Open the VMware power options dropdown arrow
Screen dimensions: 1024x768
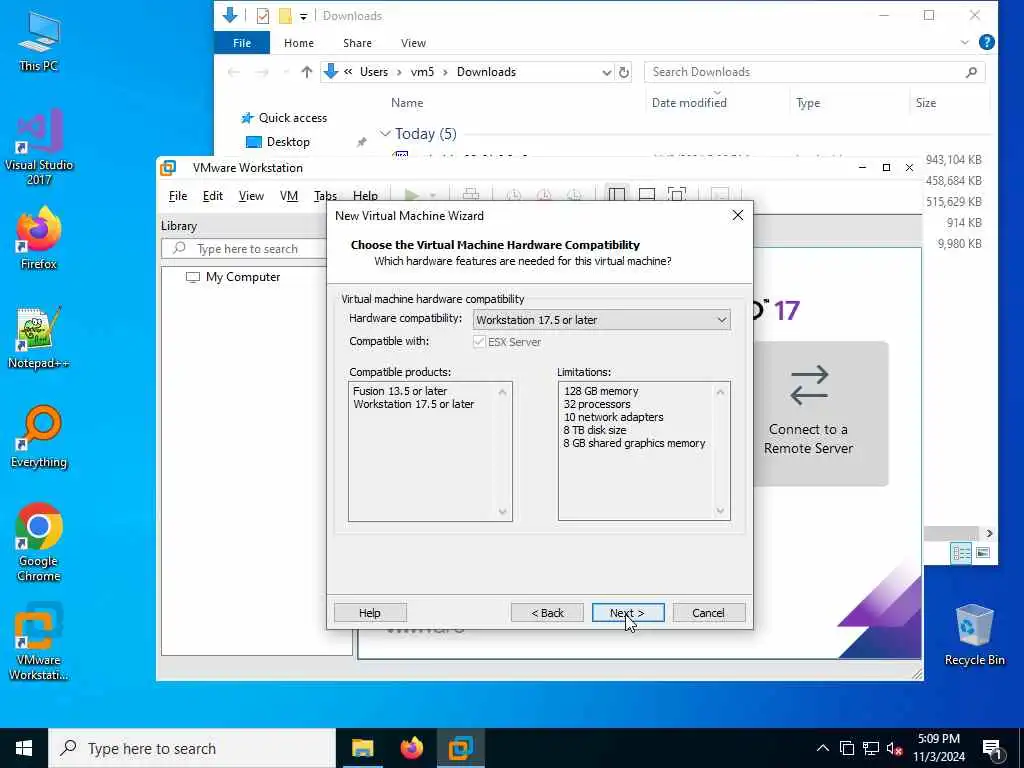click(x=432, y=195)
